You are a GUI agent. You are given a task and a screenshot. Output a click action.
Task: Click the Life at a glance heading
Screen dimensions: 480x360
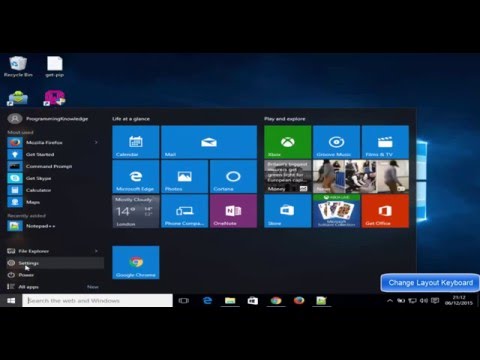point(131,119)
